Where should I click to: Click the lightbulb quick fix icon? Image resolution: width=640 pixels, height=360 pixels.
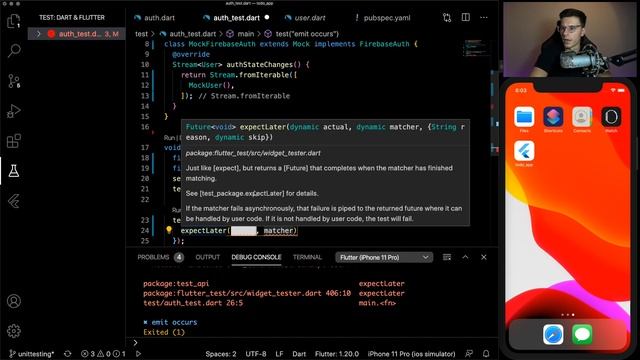coord(169,230)
